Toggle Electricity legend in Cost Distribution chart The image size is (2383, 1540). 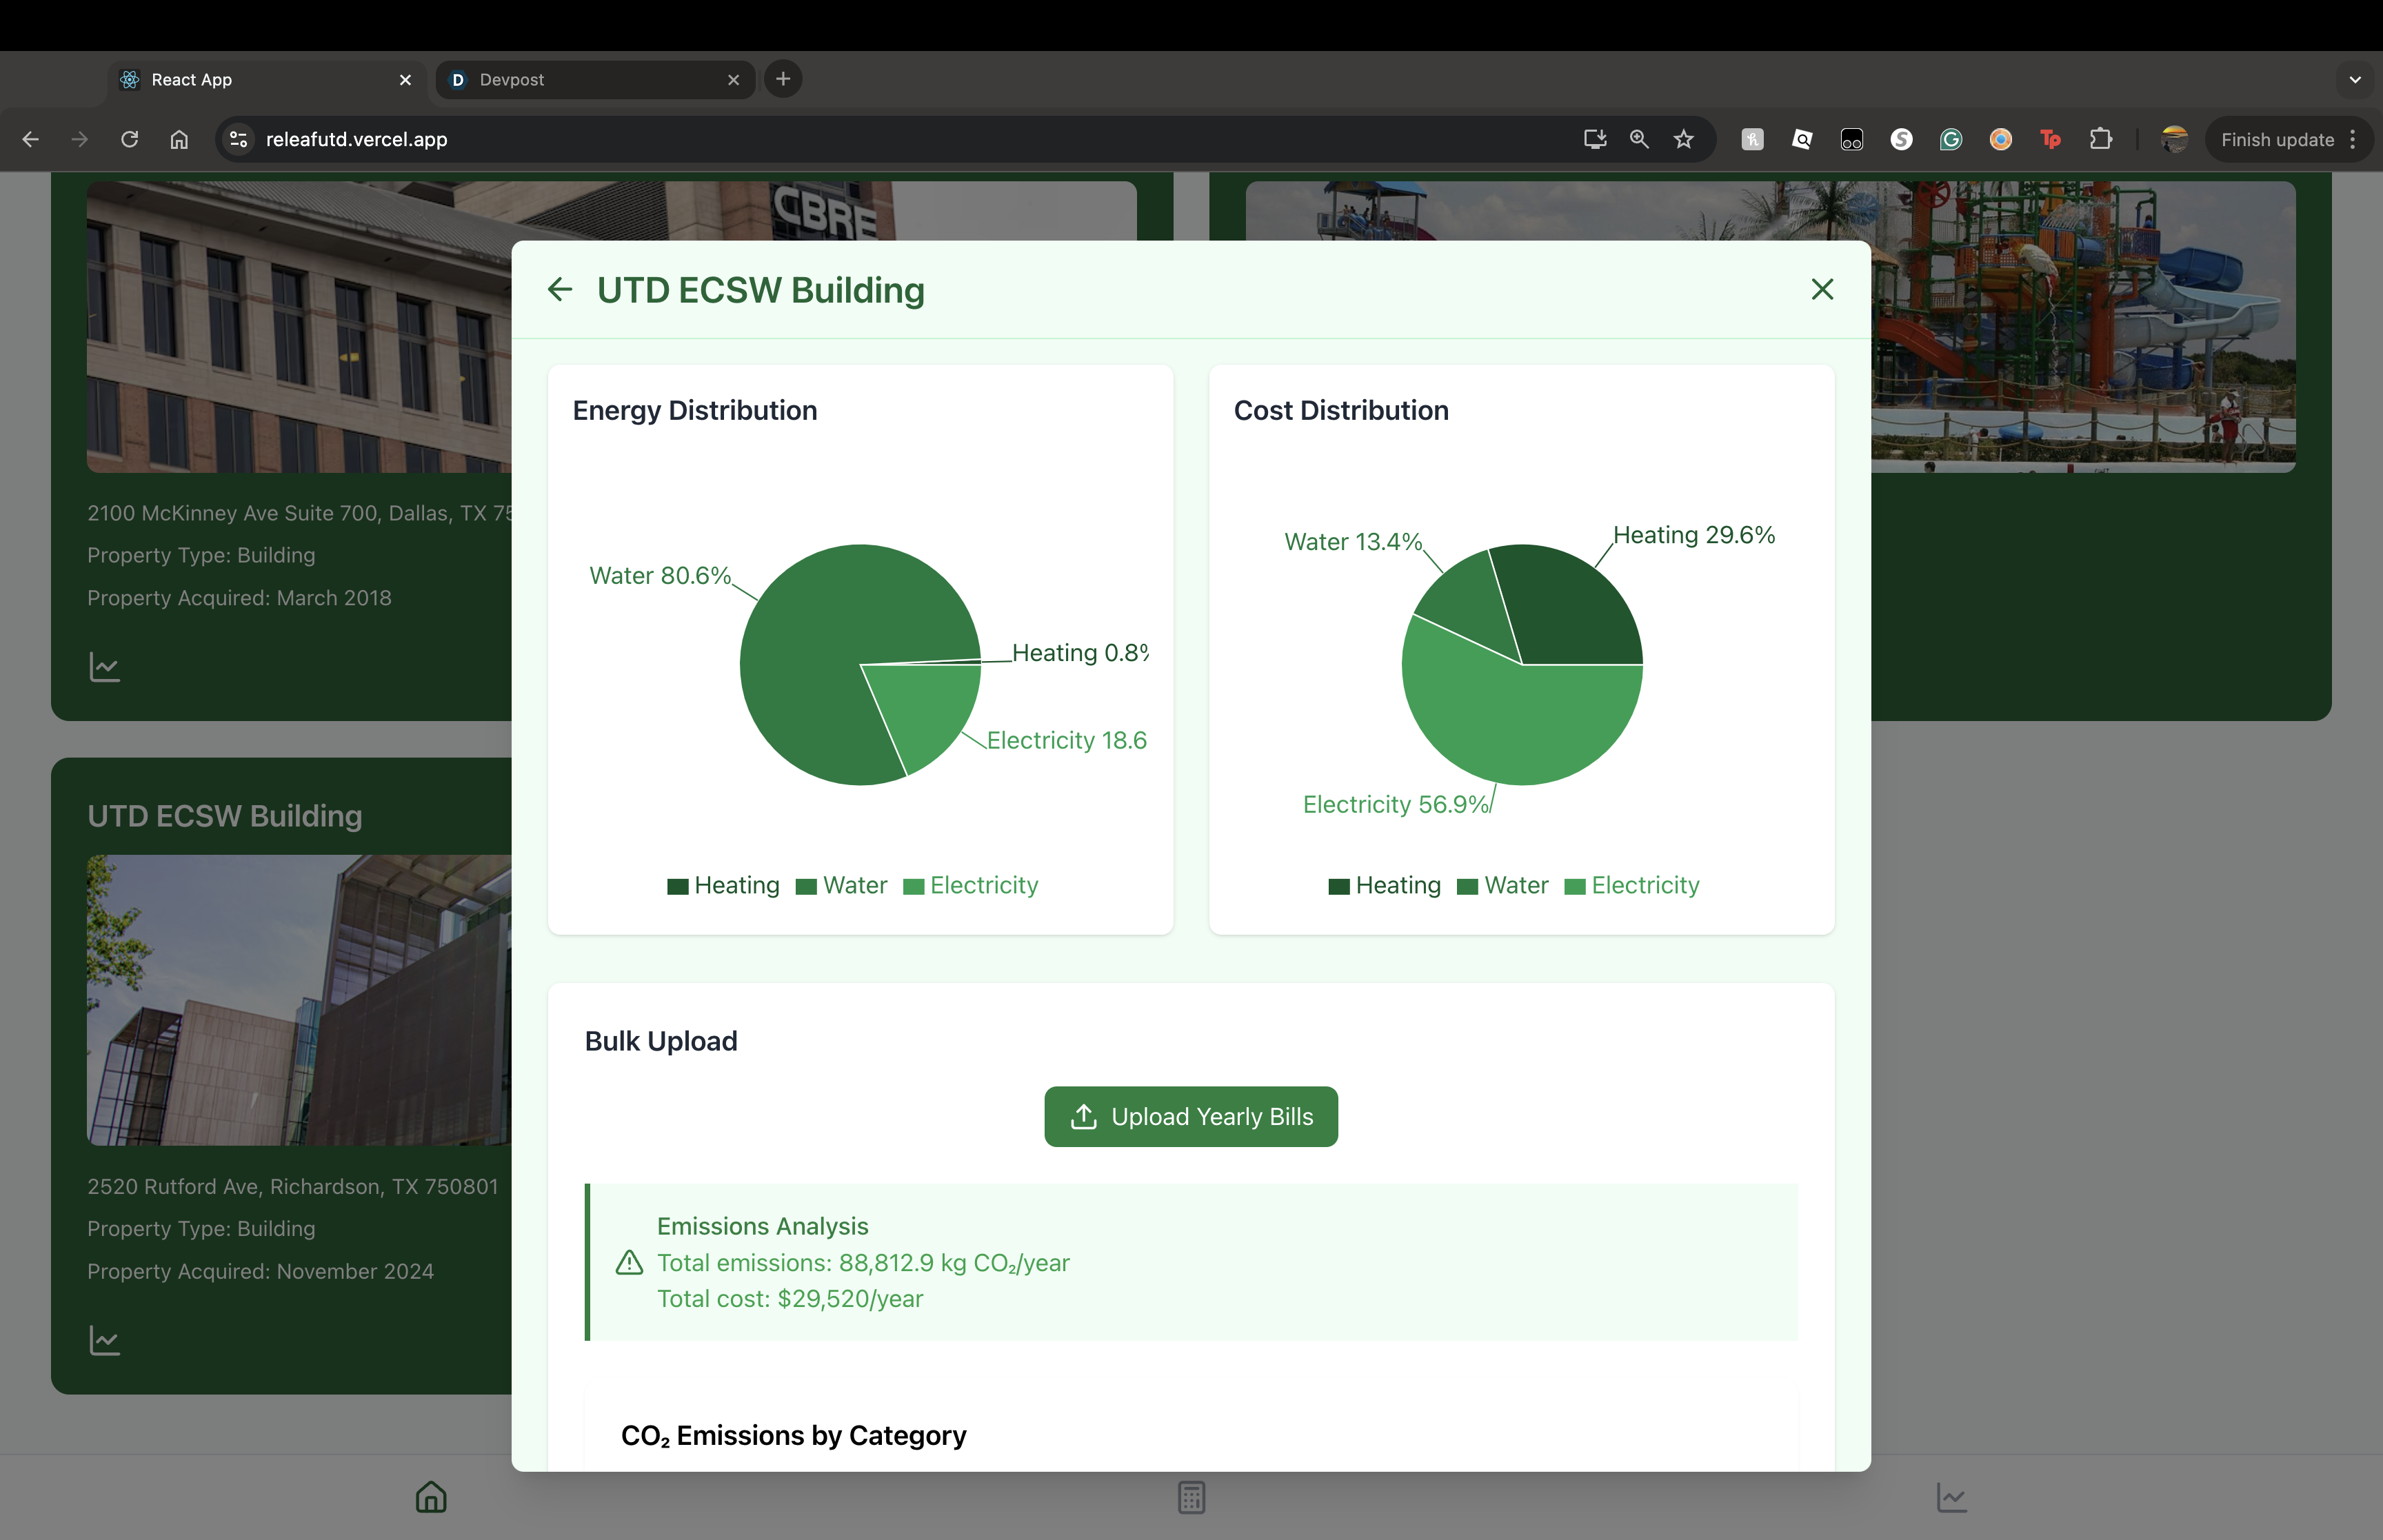click(x=1631, y=886)
